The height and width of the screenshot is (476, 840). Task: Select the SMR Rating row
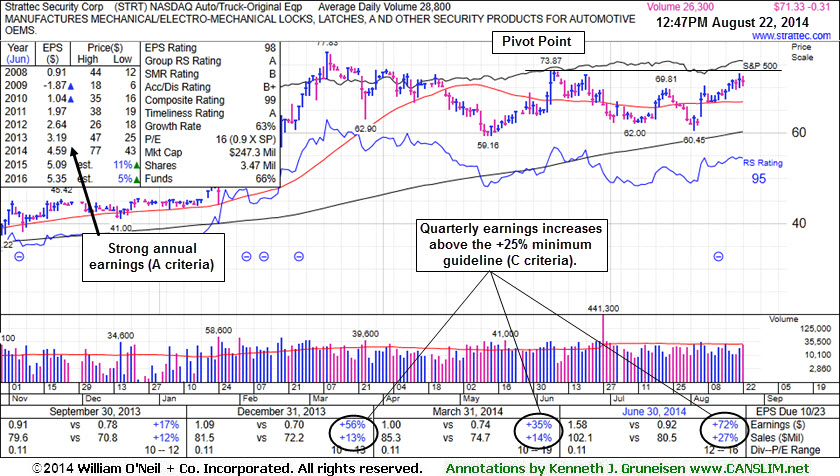tap(210, 74)
